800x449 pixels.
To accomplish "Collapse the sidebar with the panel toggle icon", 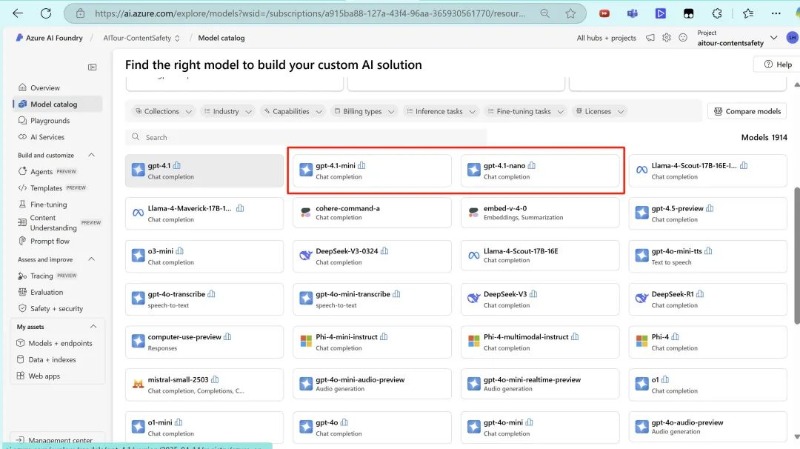I will click(92, 67).
